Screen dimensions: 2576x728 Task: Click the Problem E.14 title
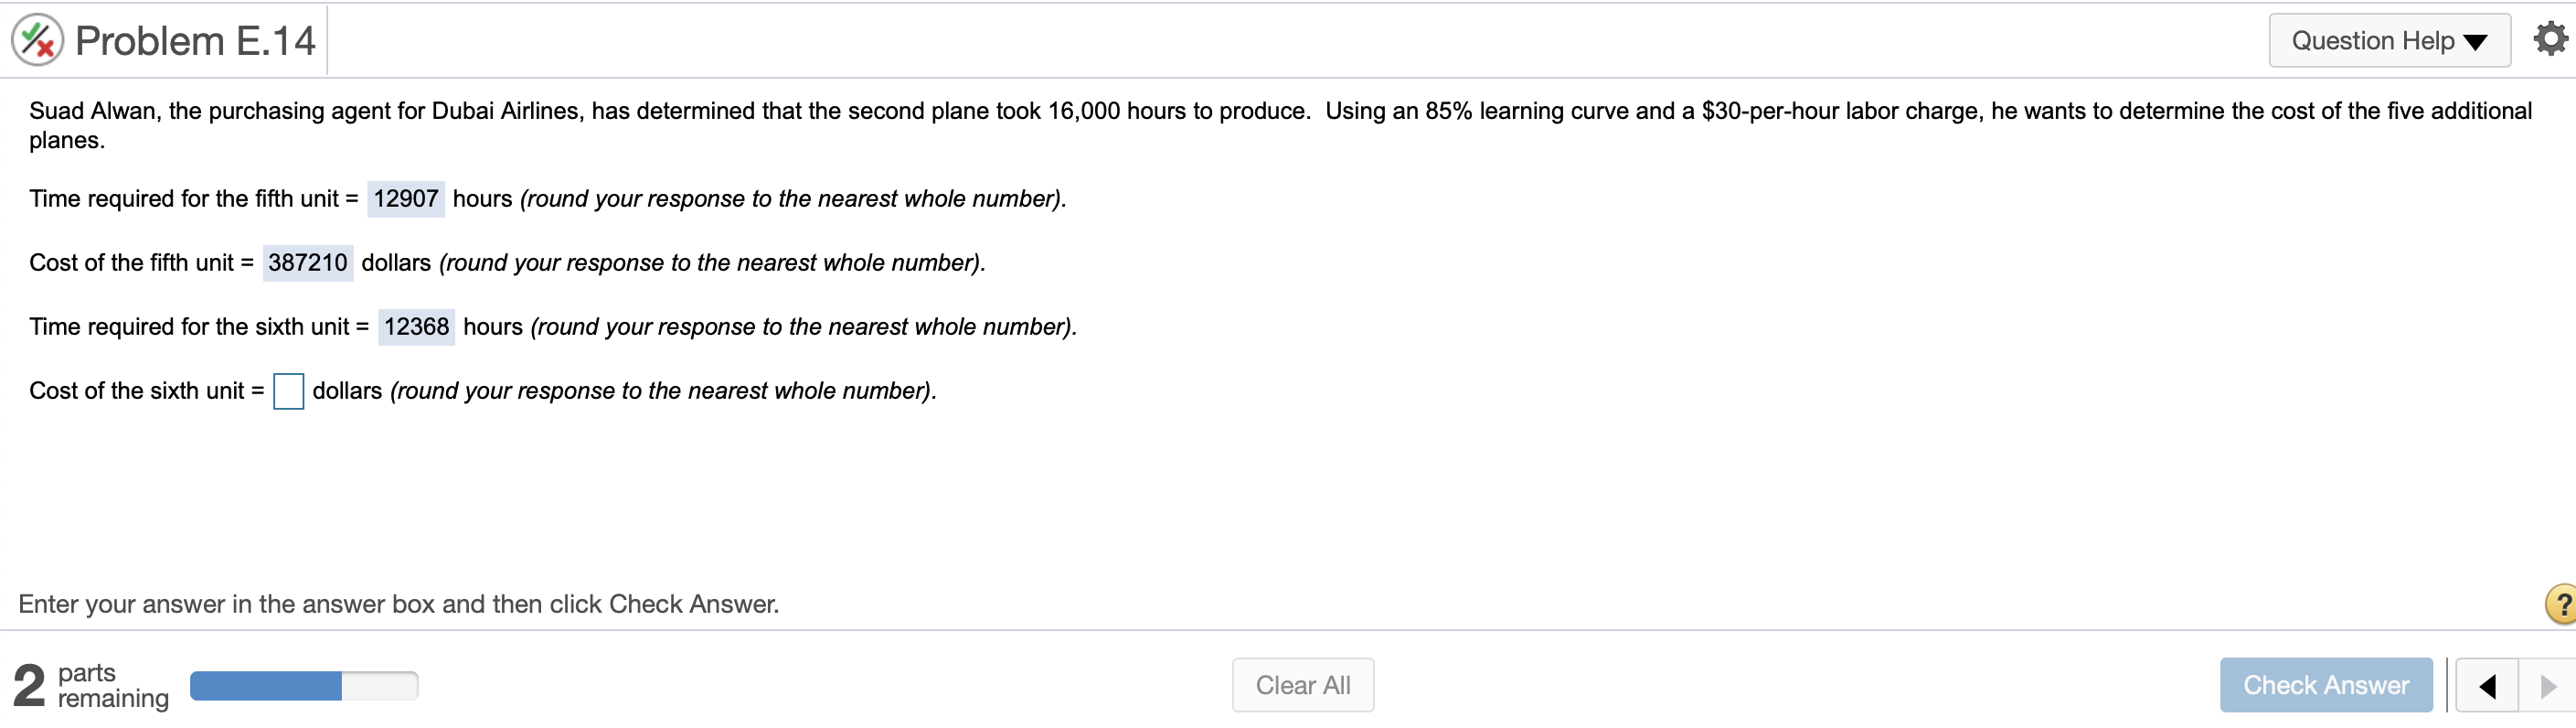pos(195,41)
